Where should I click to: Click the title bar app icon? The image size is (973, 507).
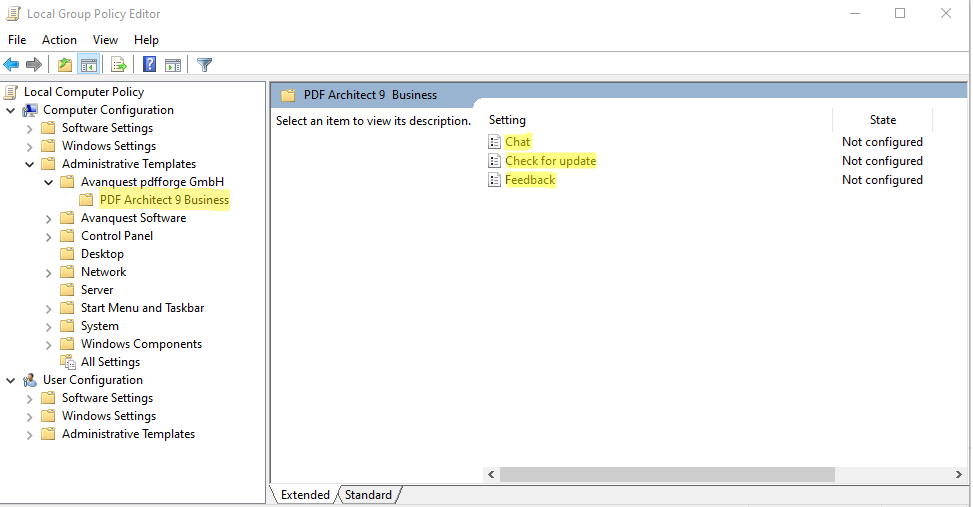[13, 14]
